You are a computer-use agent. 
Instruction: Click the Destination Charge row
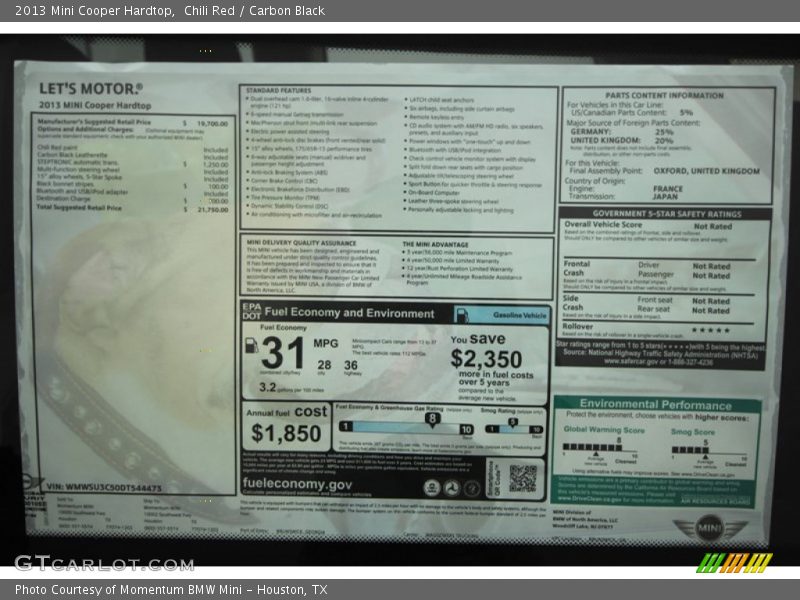[x=133, y=199]
